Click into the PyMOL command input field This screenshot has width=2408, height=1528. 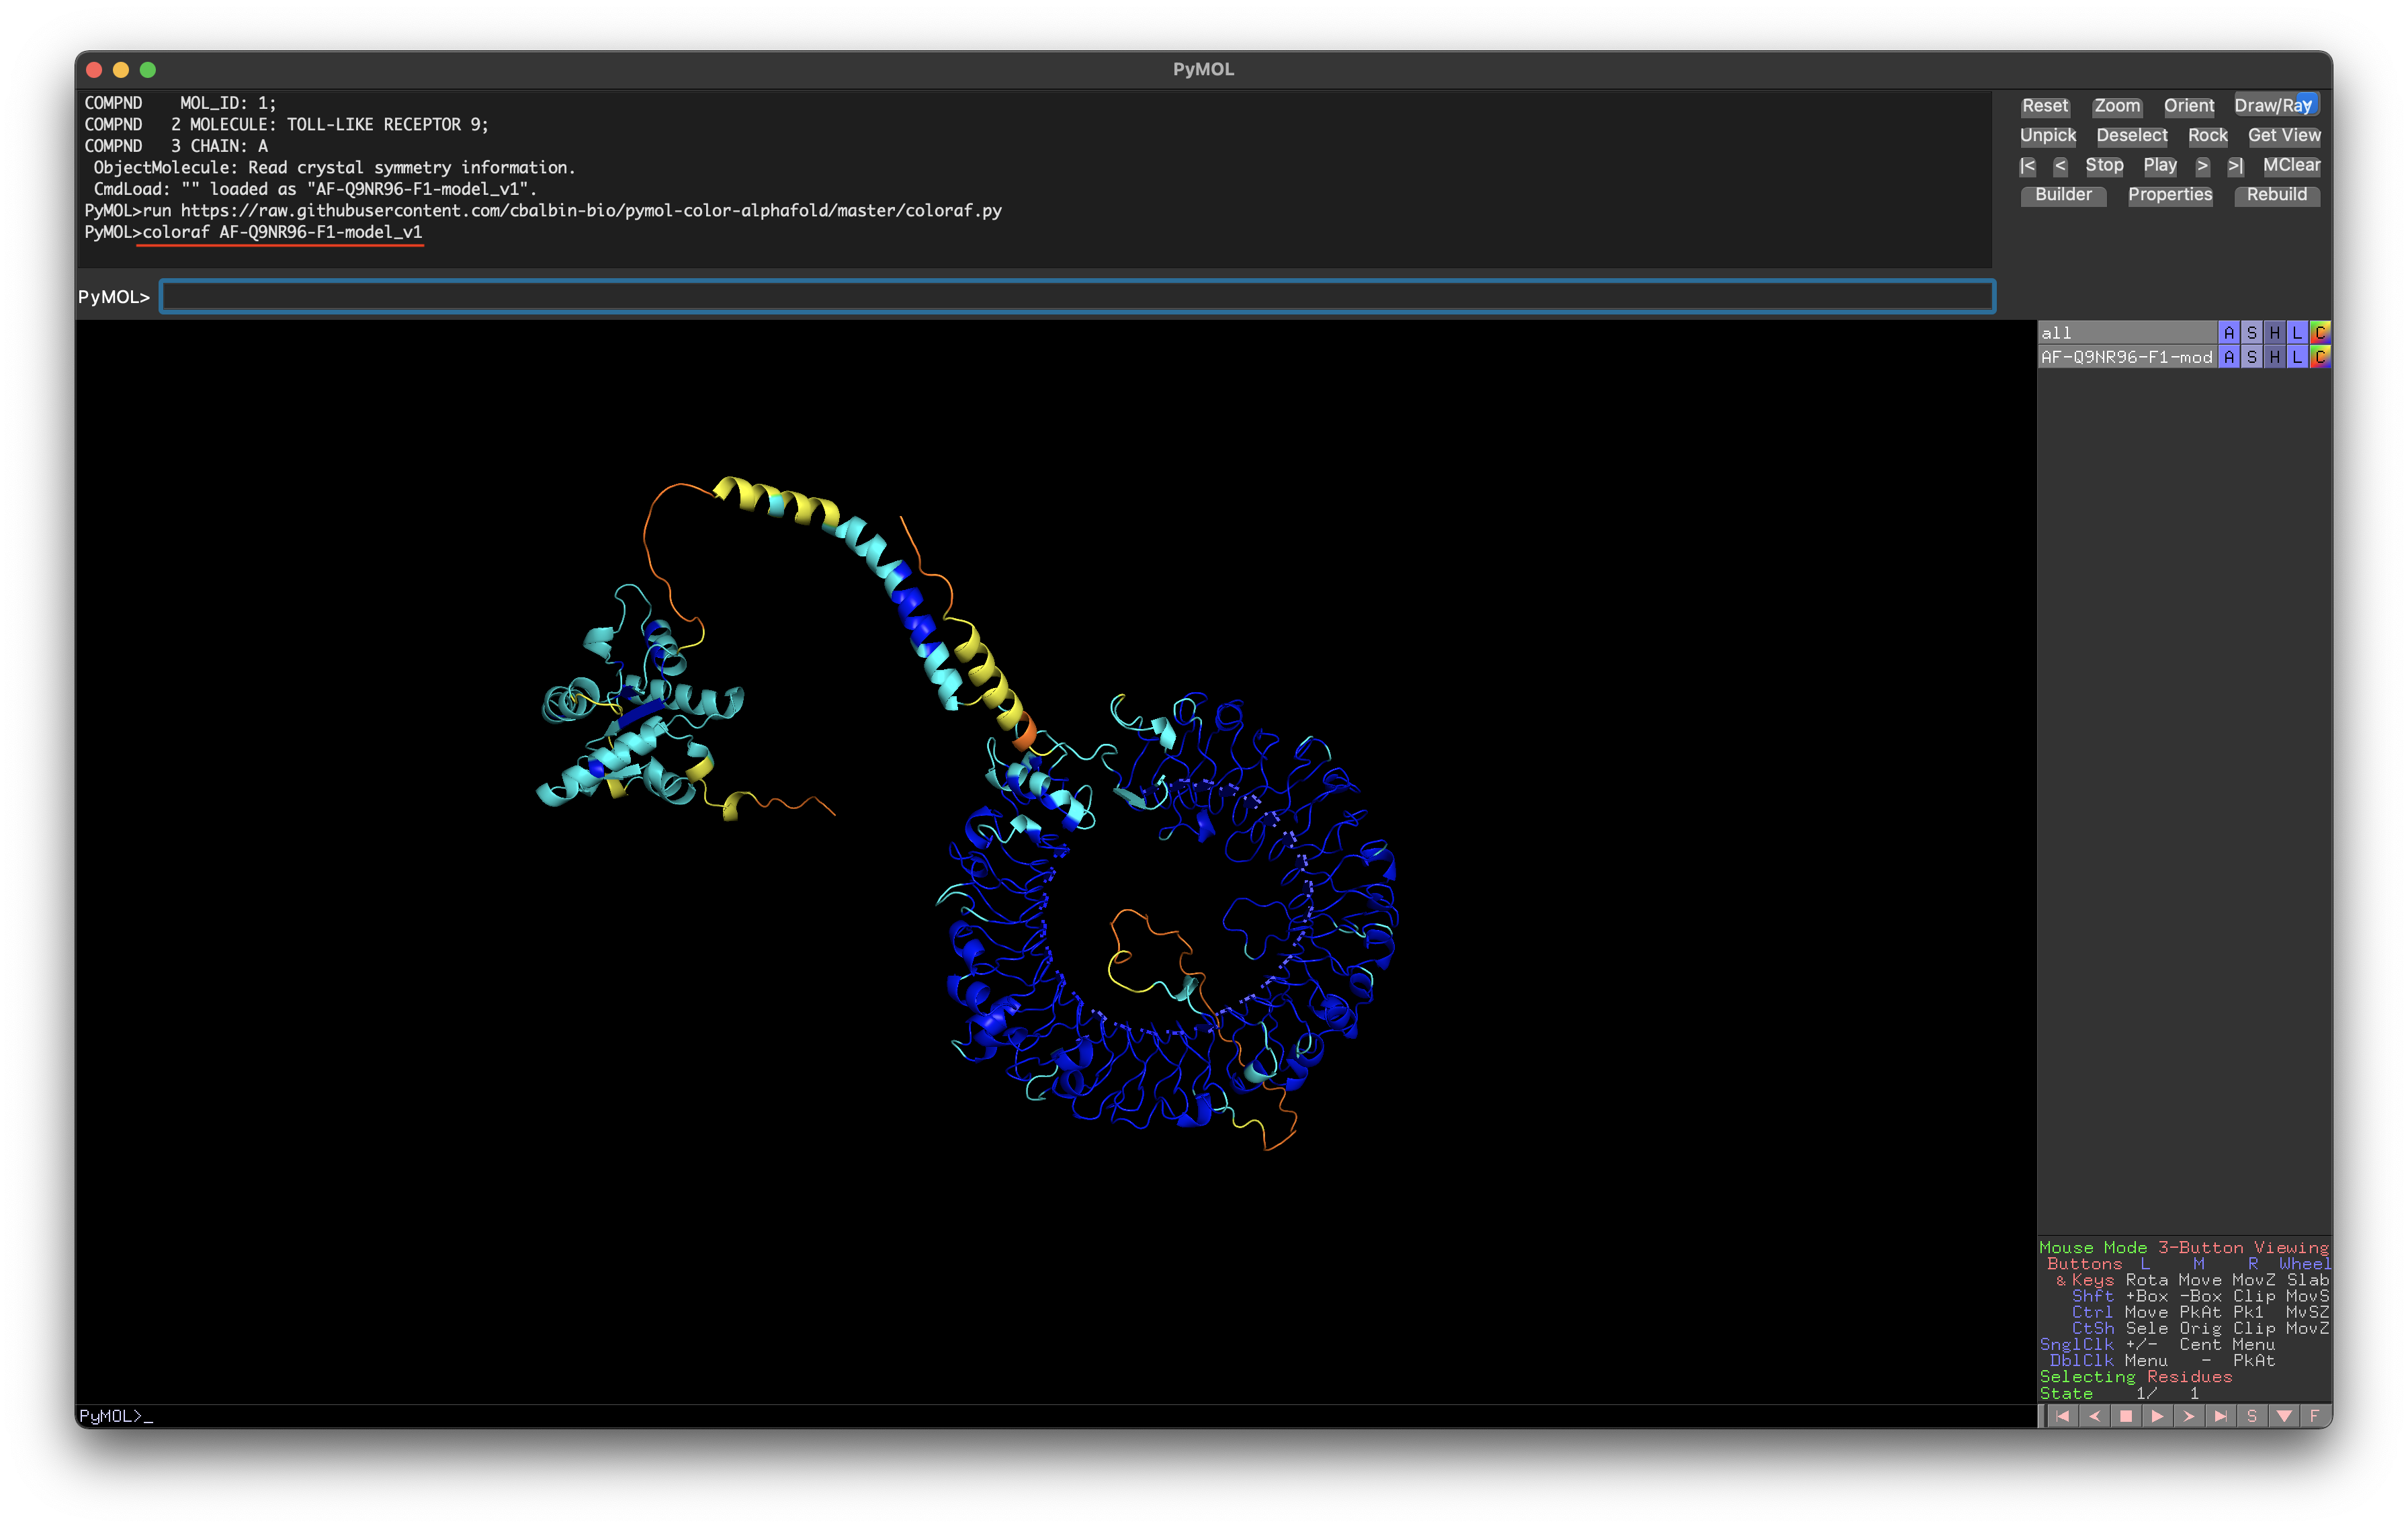(x=1077, y=296)
